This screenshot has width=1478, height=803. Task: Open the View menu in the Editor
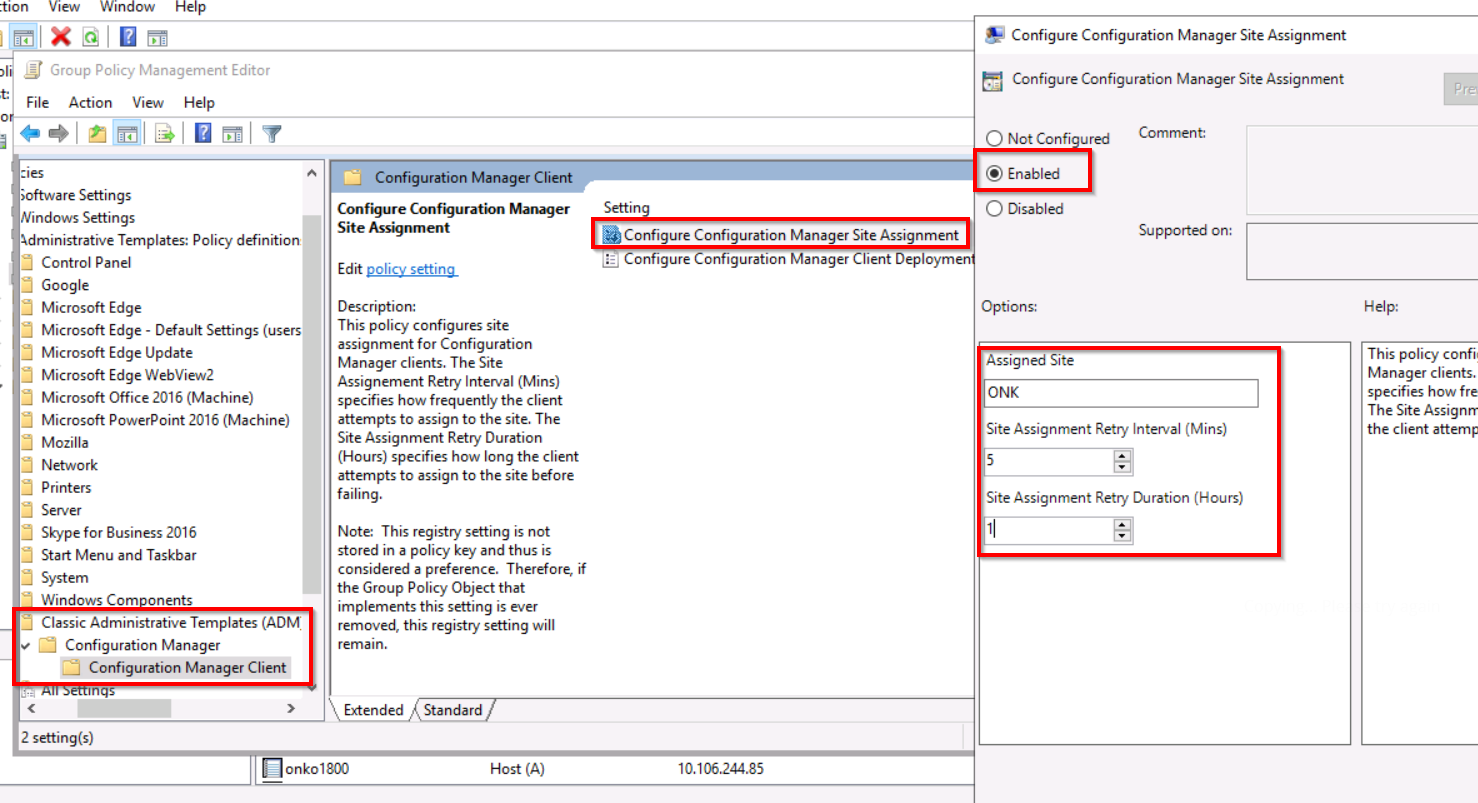[148, 102]
